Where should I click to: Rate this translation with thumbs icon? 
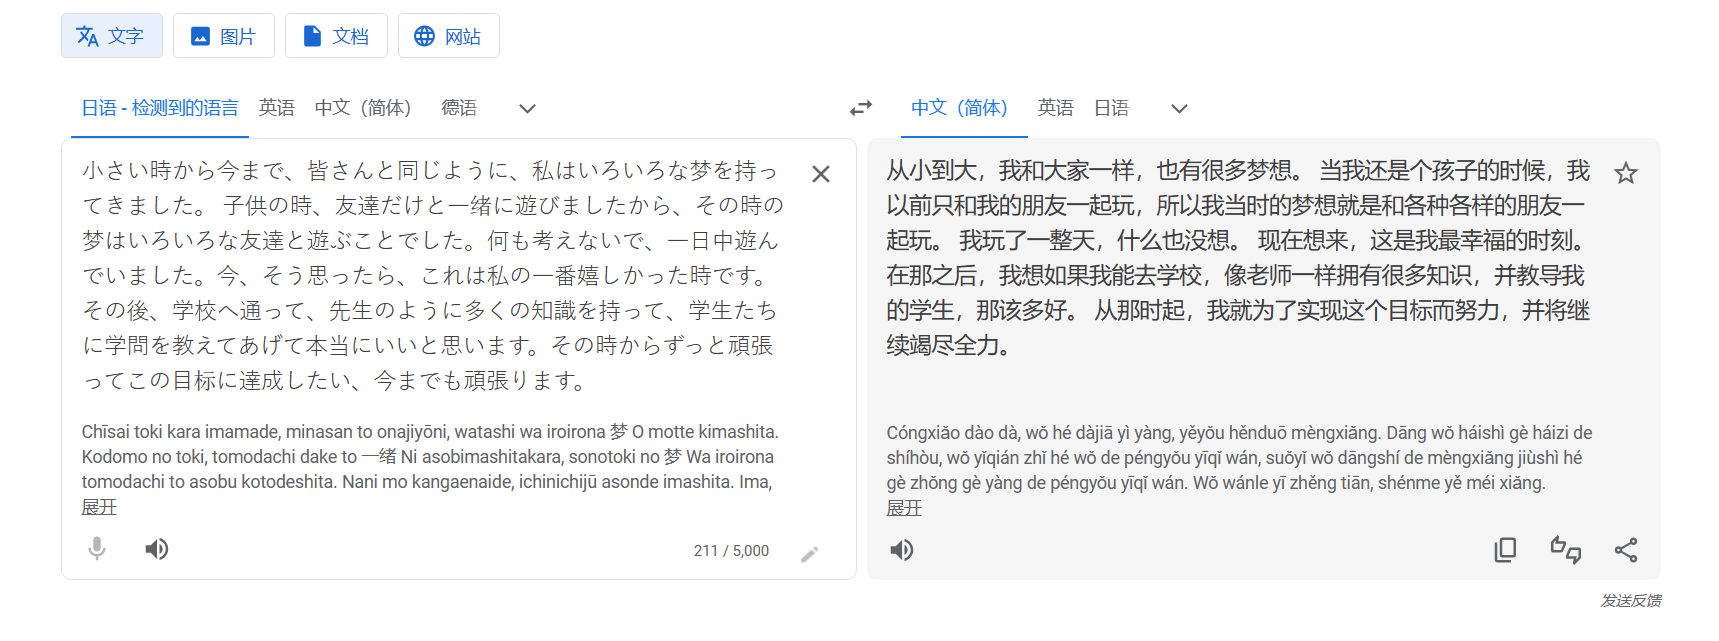pyautogui.click(x=1565, y=550)
